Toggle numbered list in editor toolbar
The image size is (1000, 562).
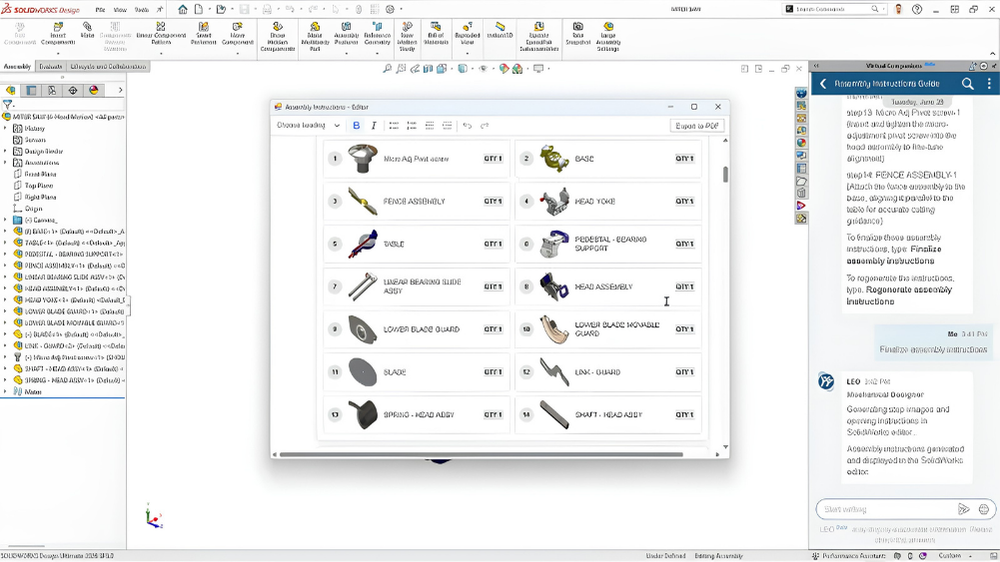pyautogui.click(x=412, y=126)
